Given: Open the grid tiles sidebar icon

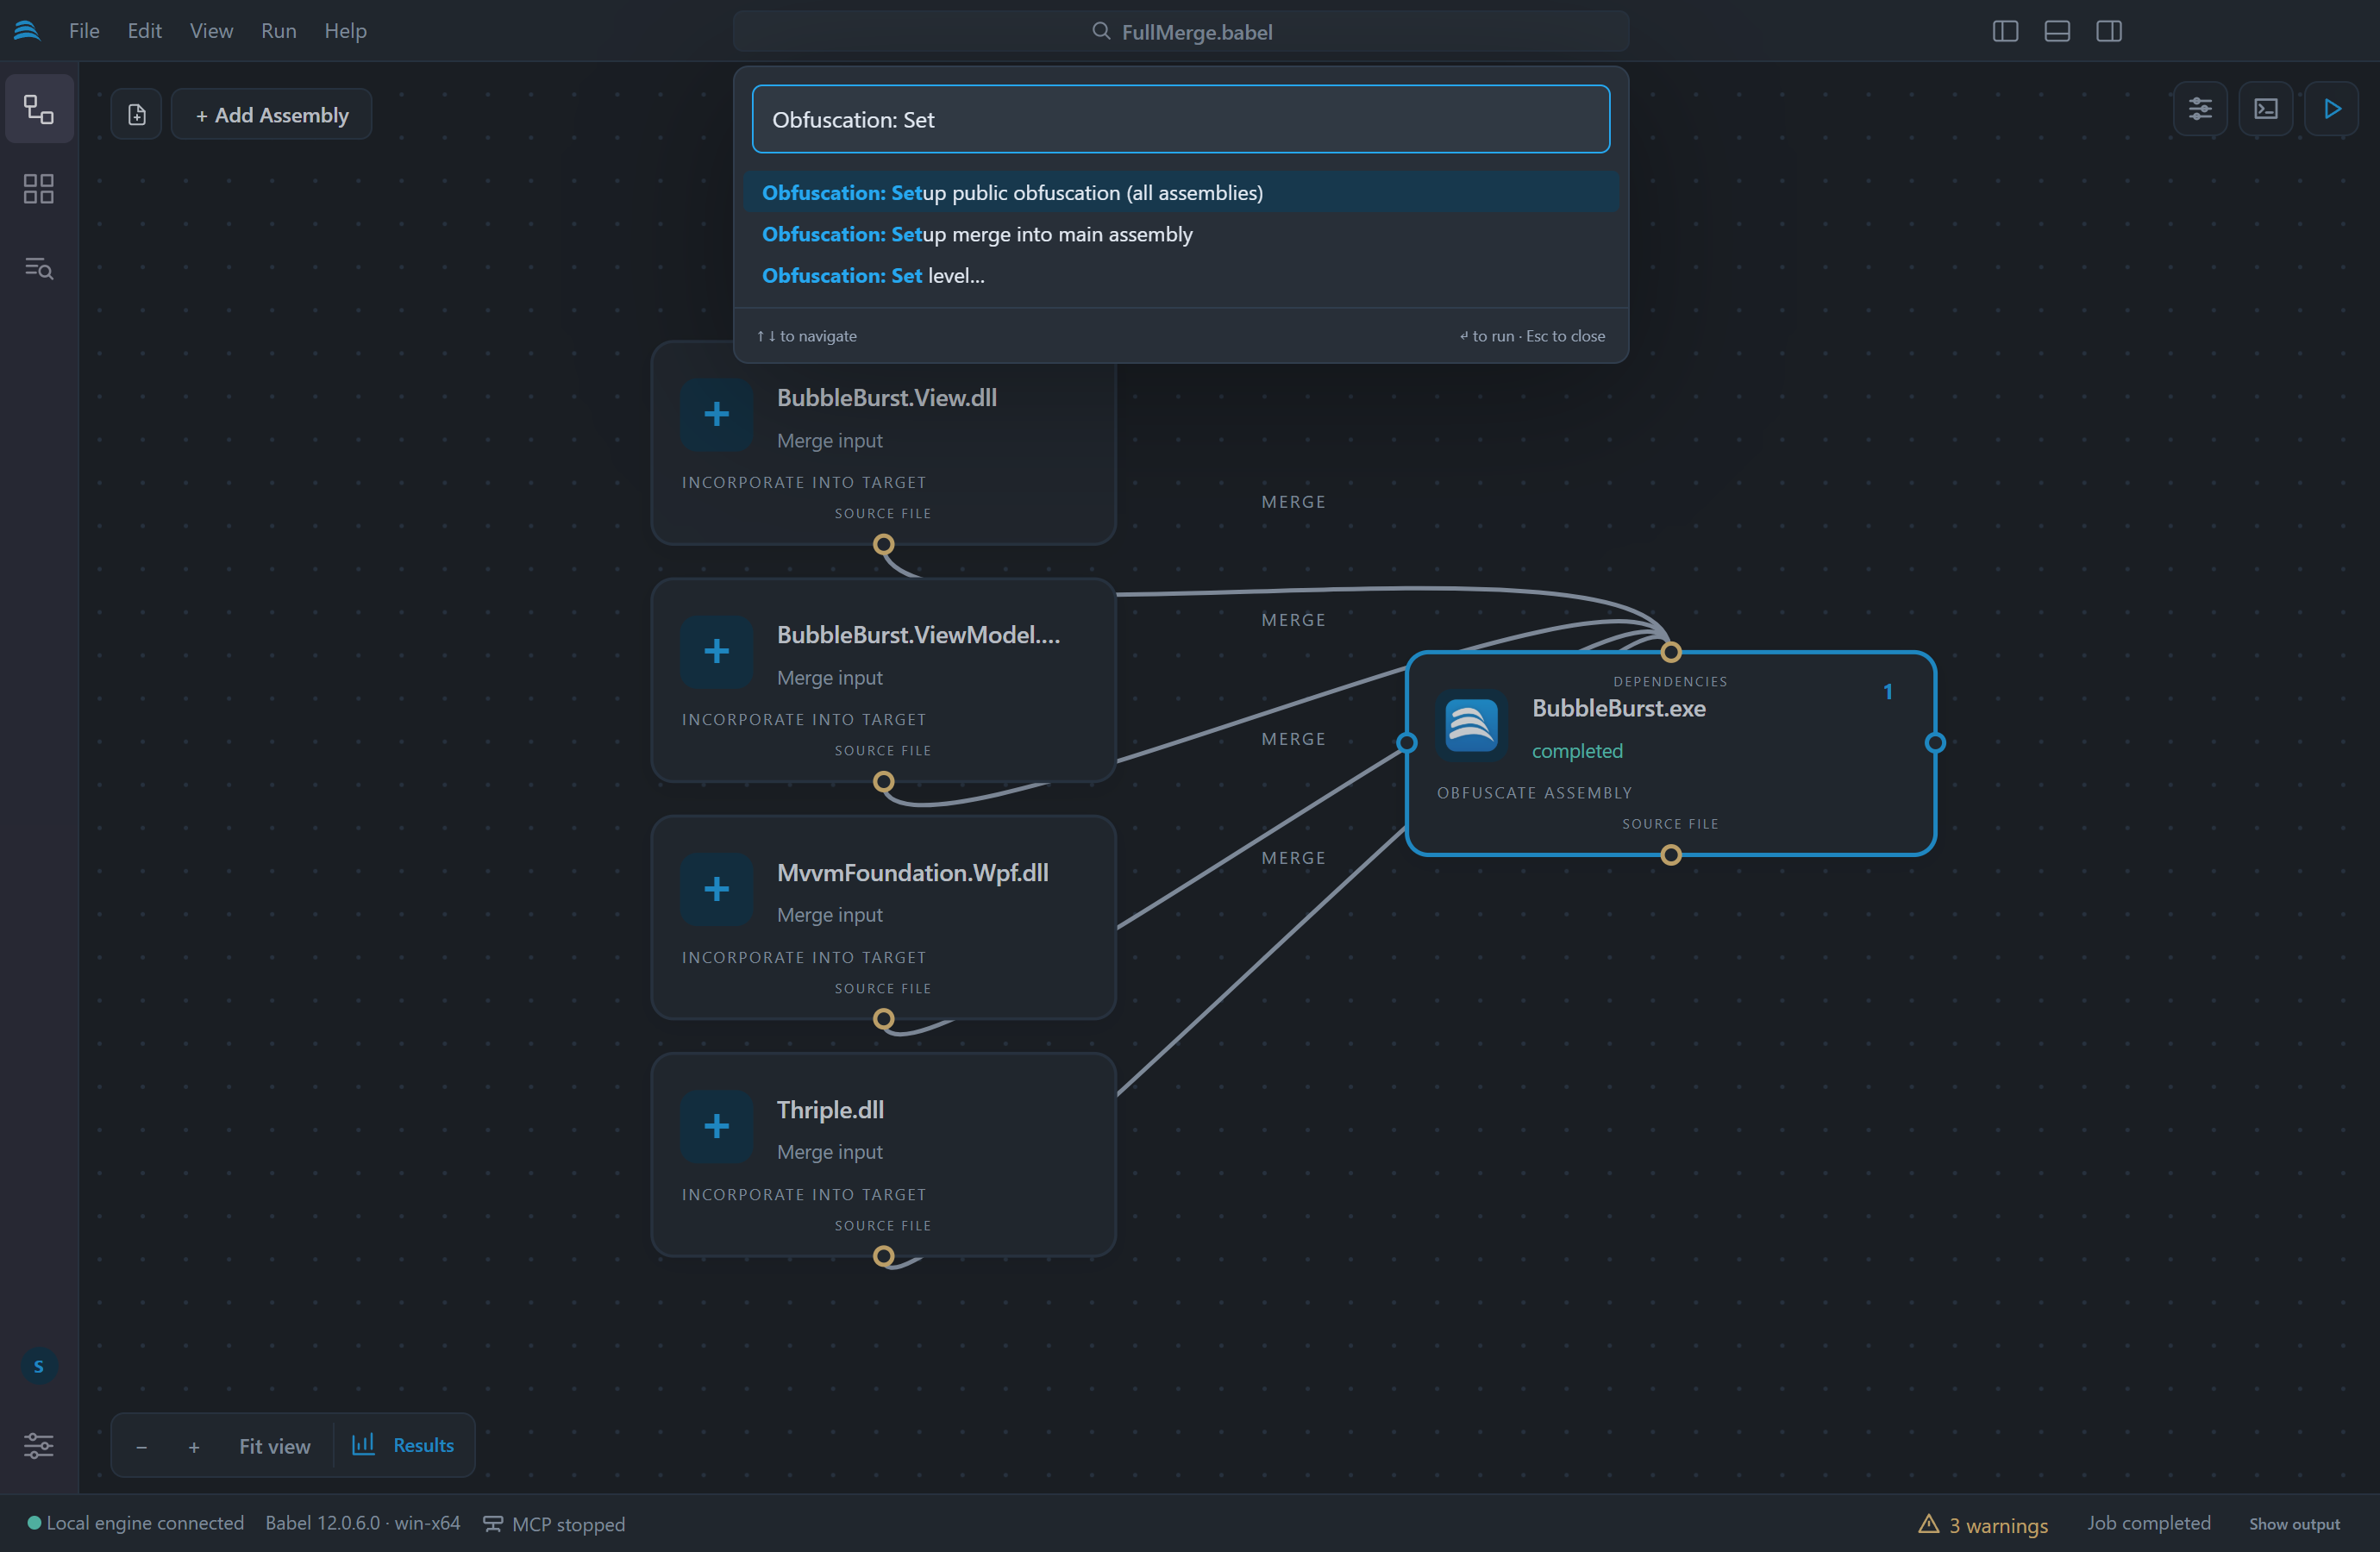Looking at the screenshot, I should click(x=39, y=189).
